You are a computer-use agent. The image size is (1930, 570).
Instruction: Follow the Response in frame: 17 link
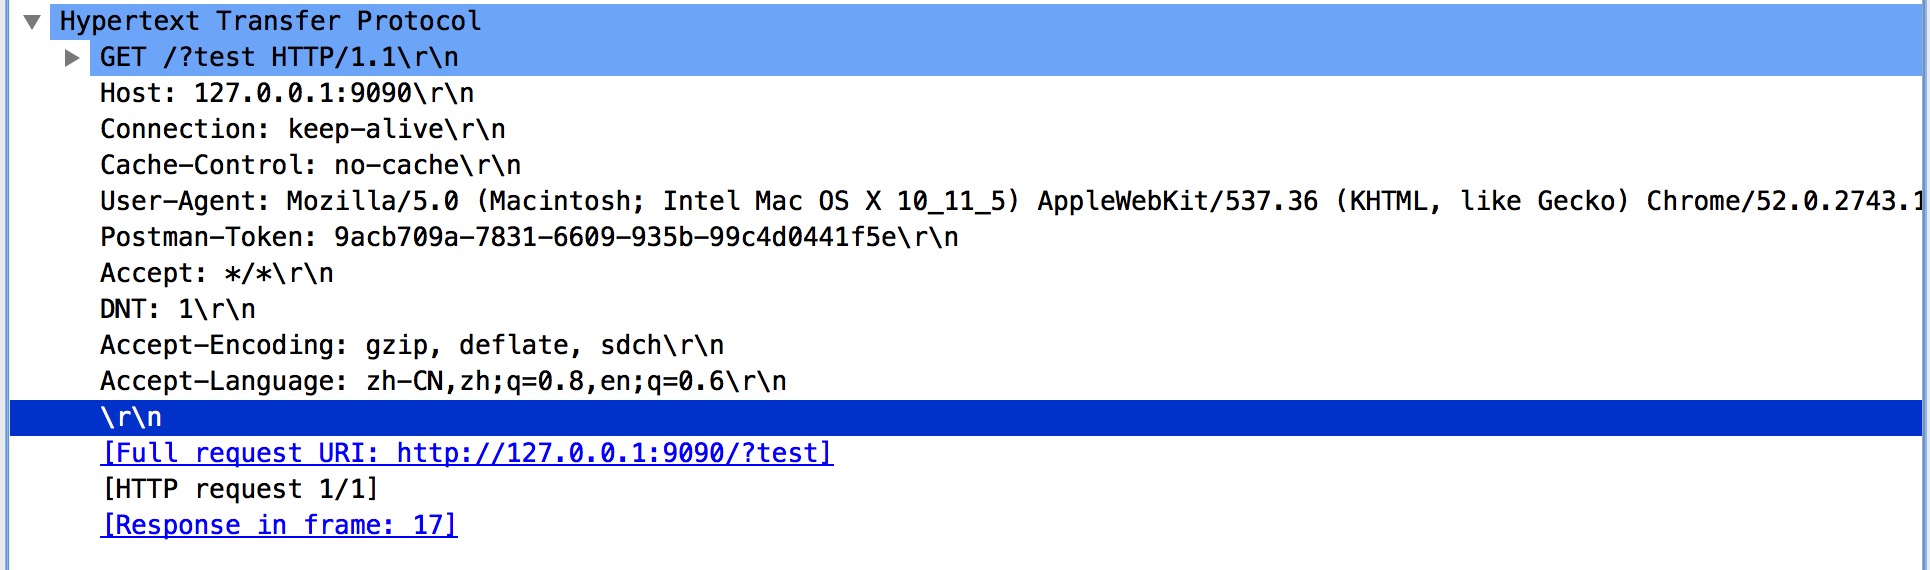tap(279, 525)
